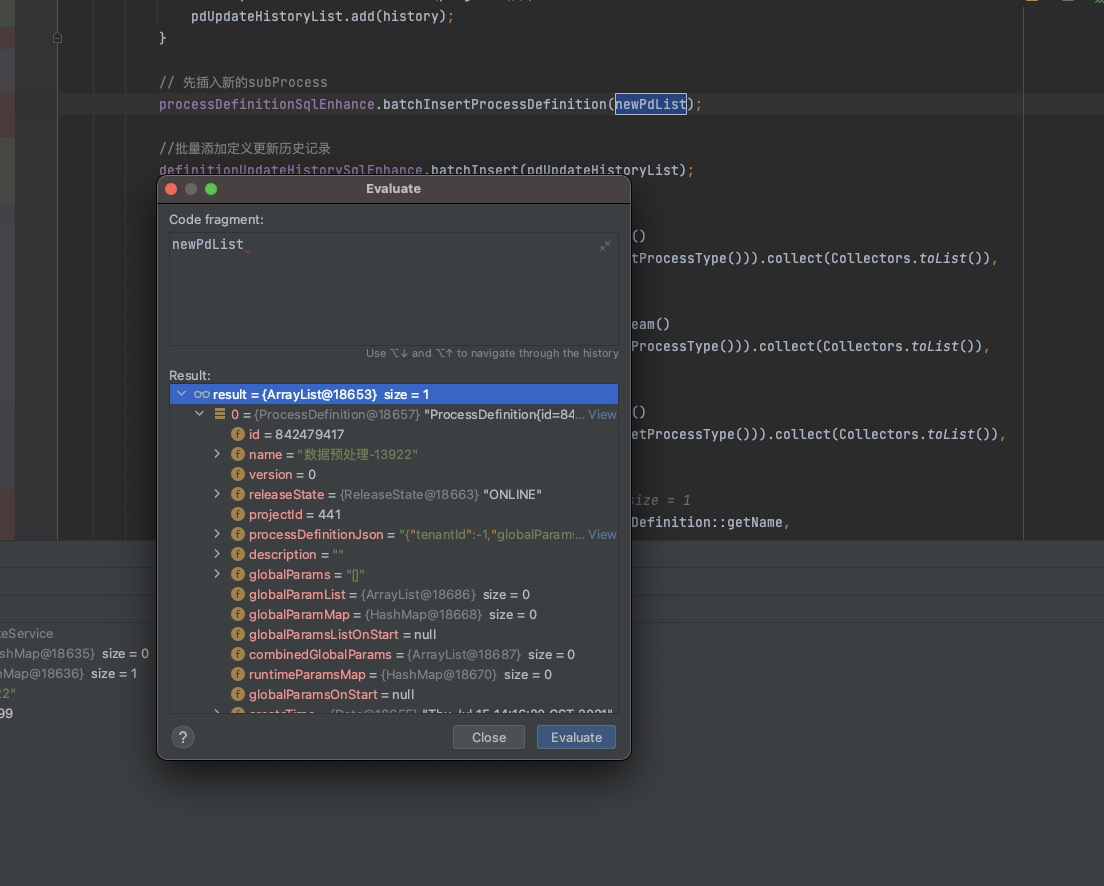
Task: Click the field icon beside version
Action: pyautogui.click(x=238, y=474)
